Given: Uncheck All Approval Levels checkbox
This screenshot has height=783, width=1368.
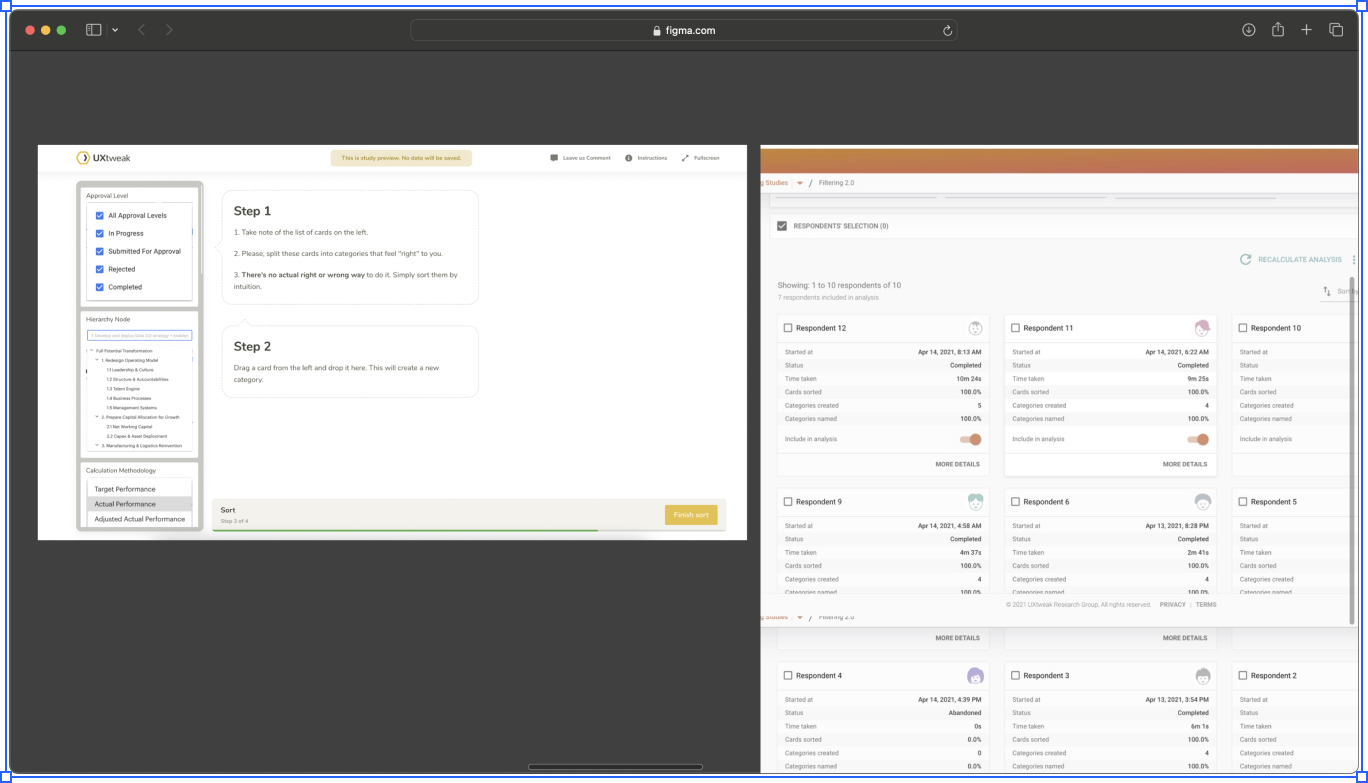Looking at the screenshot, I should [100, 215].
